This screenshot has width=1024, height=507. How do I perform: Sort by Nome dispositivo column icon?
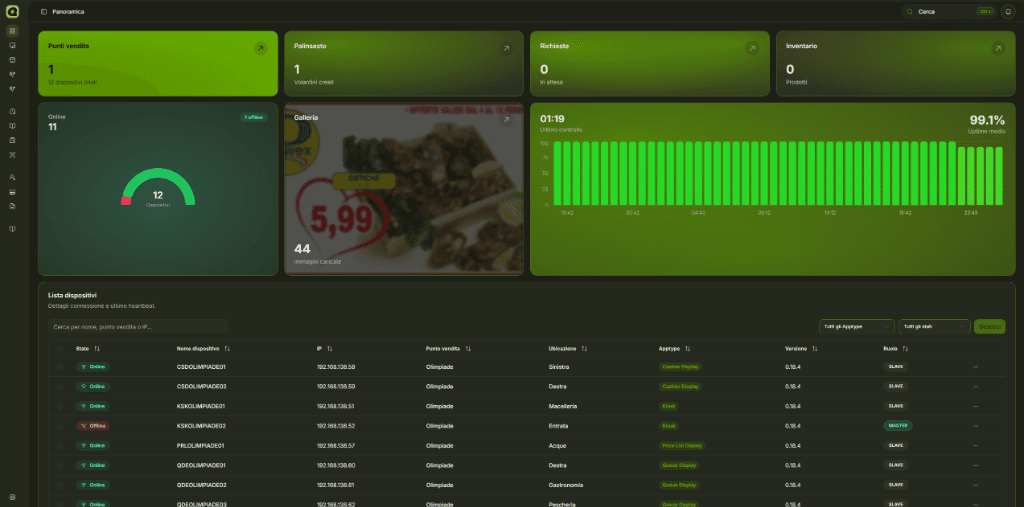coord(227,349)
